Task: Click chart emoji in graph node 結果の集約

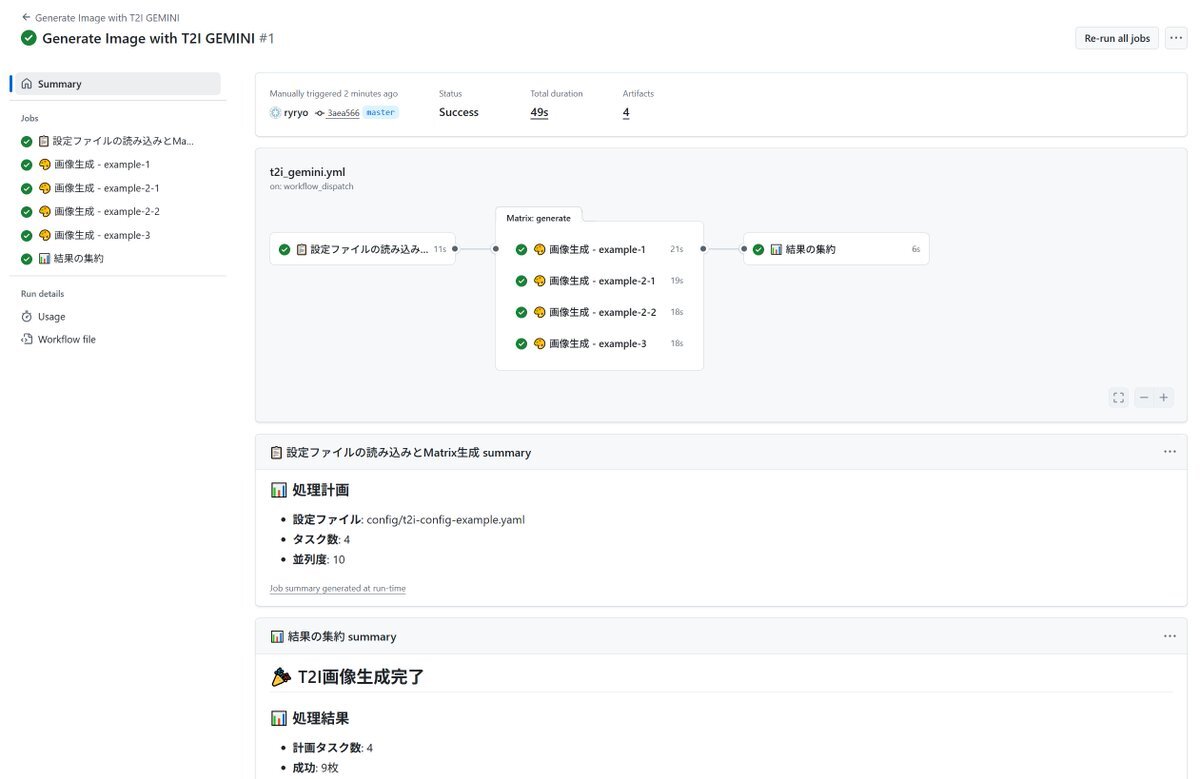Action: 777,249
